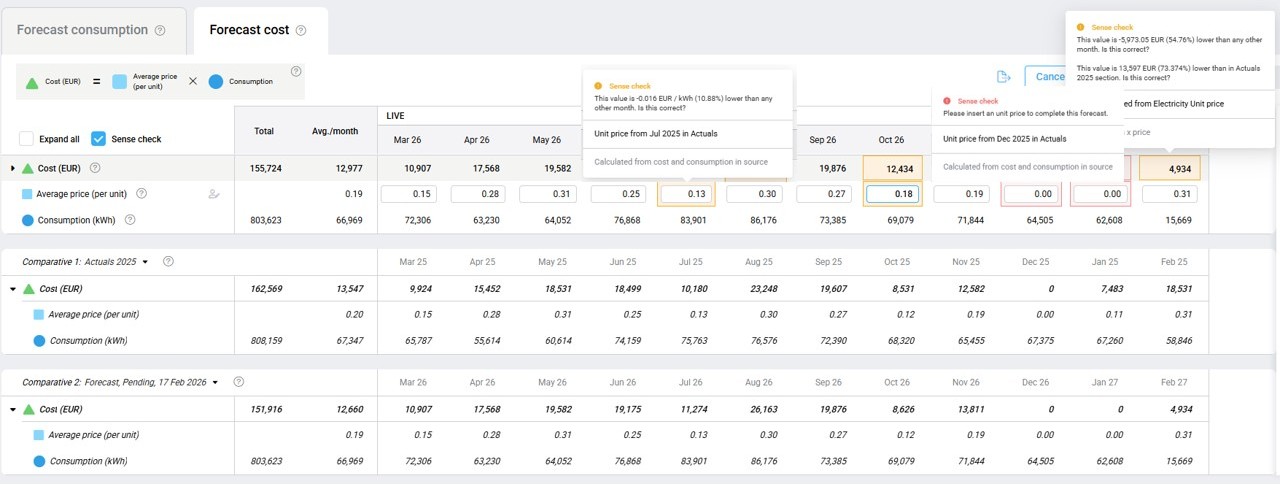Screen dimensions: 1280x485
Task: Open help icon beside Forecast consumption
Action: [160, 31]
